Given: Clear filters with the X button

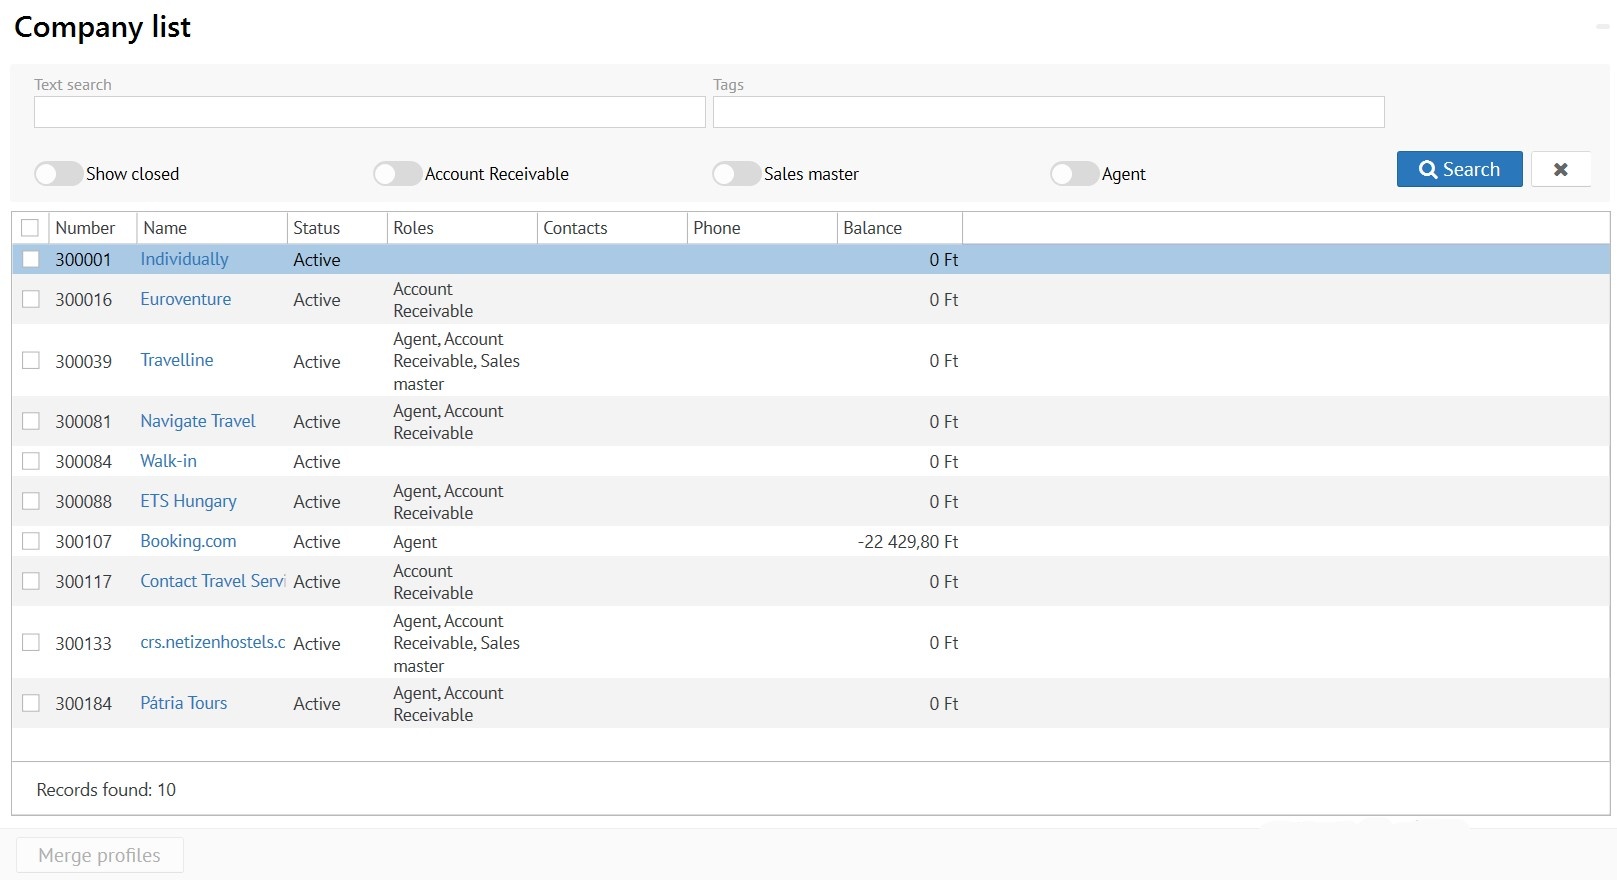Looking at the screenshot, I should (1560, 169).
